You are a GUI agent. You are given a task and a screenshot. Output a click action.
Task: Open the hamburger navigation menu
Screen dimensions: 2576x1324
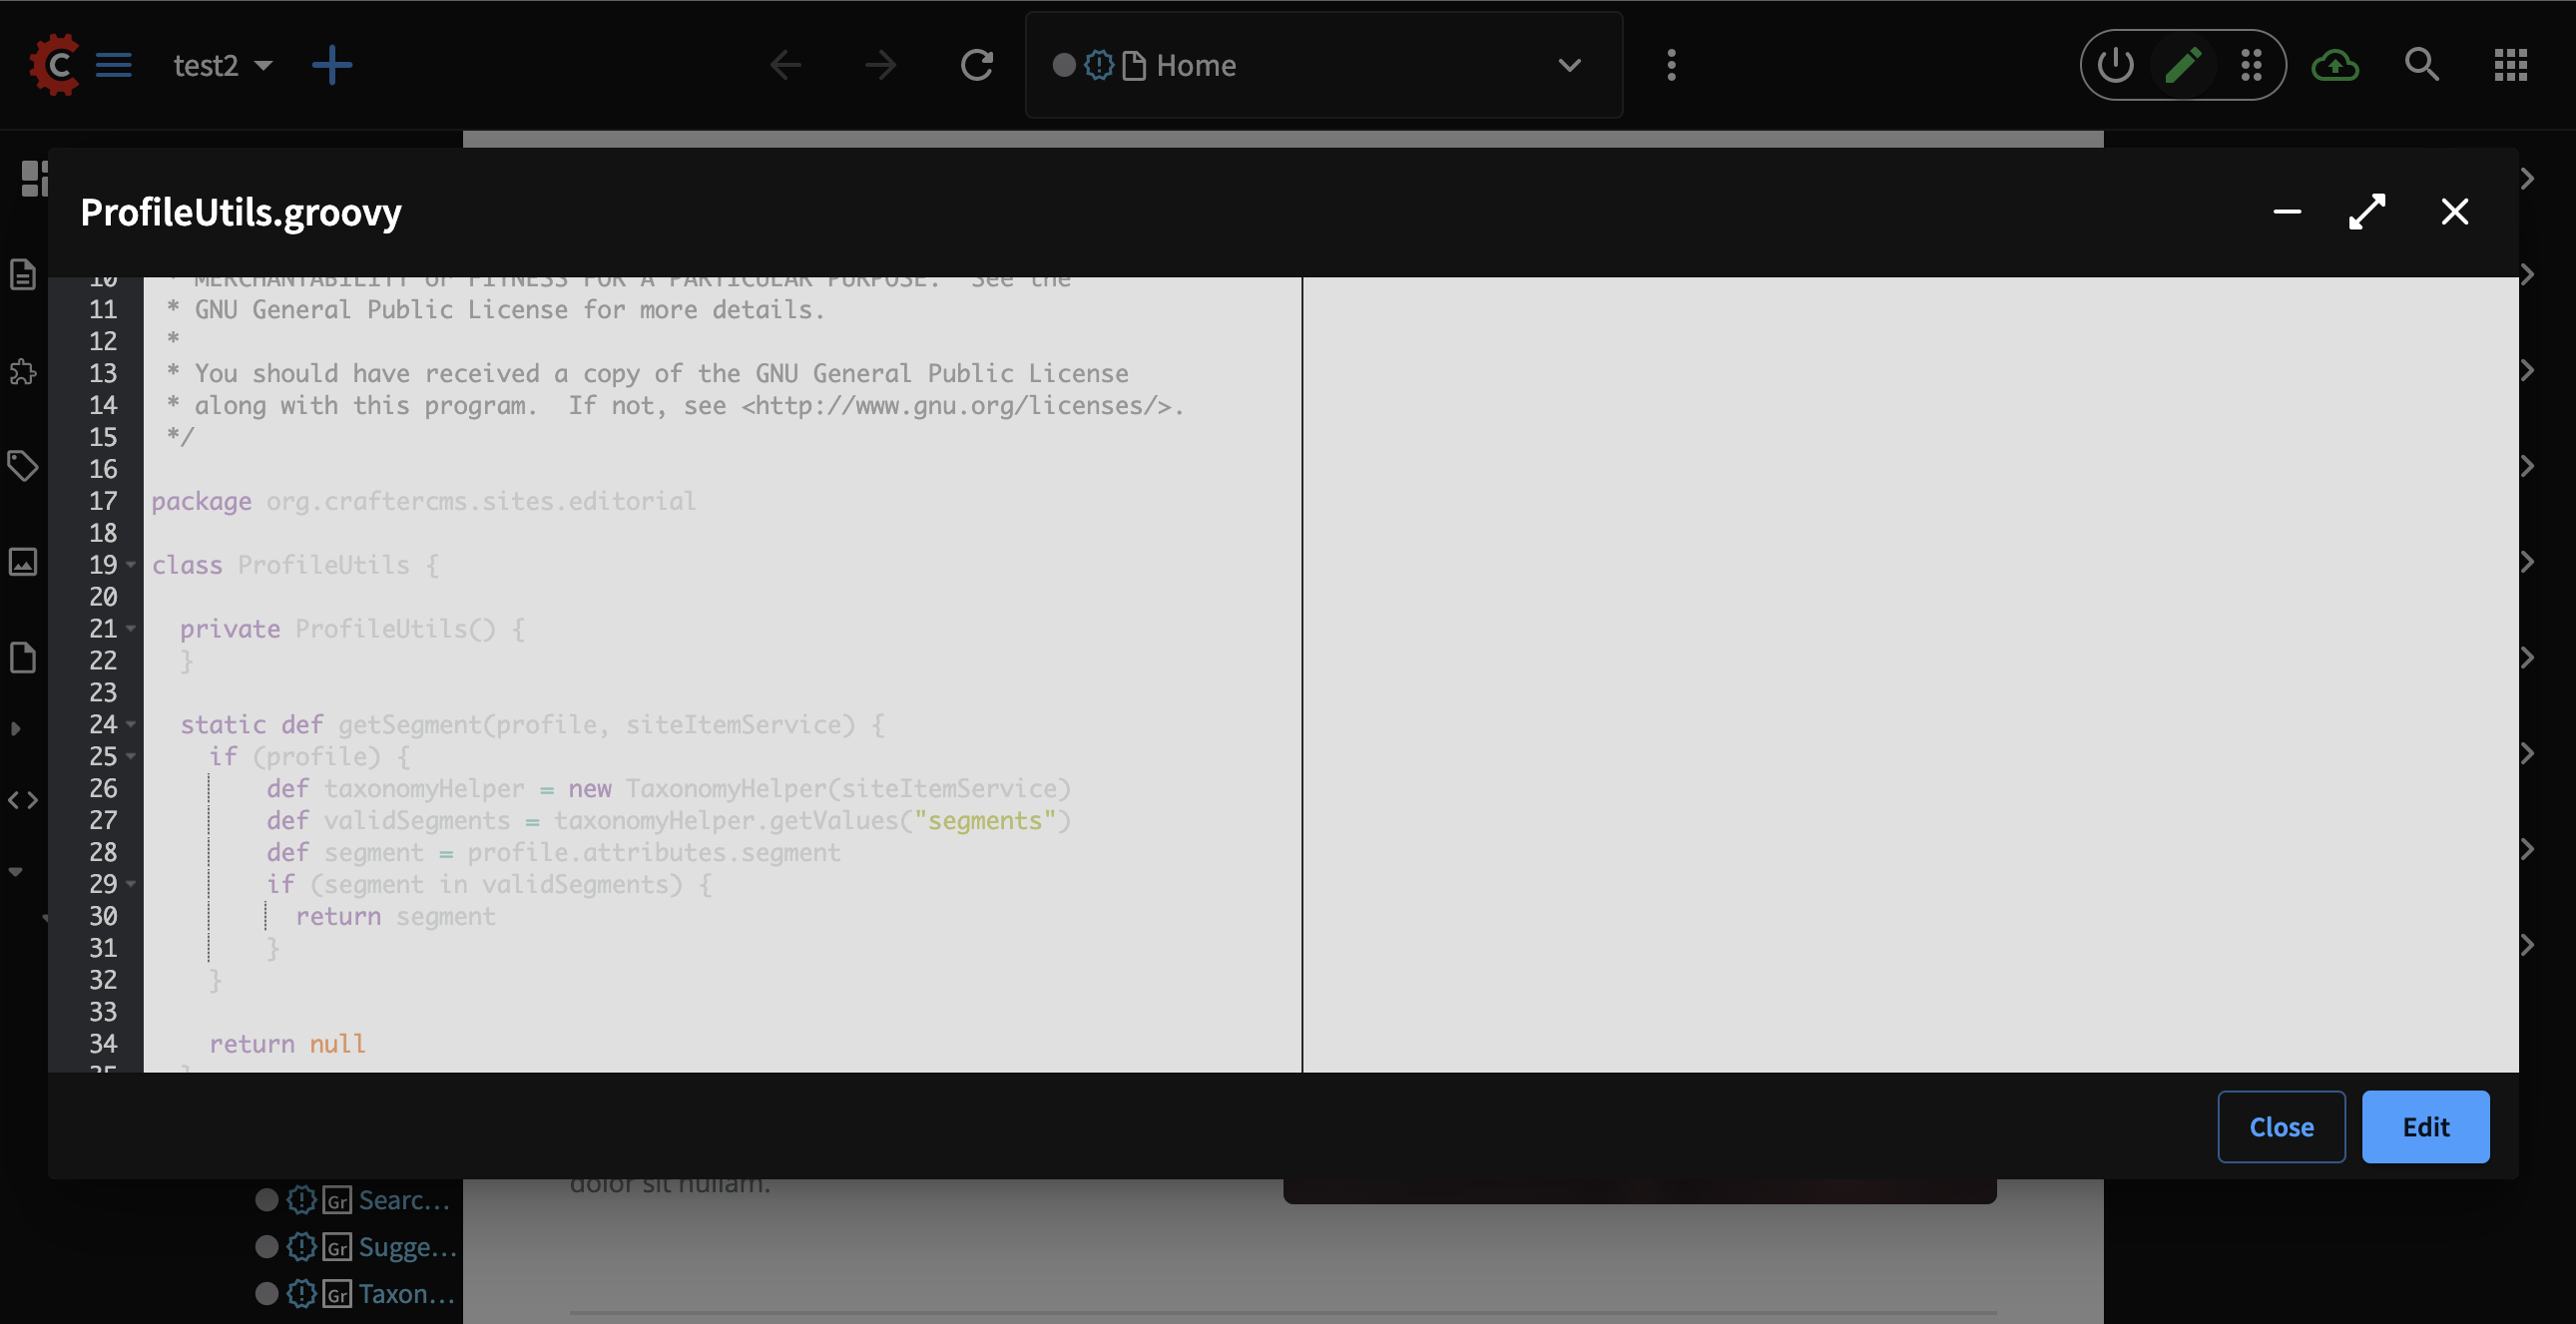pyautogui.click(x=114, y=65)
